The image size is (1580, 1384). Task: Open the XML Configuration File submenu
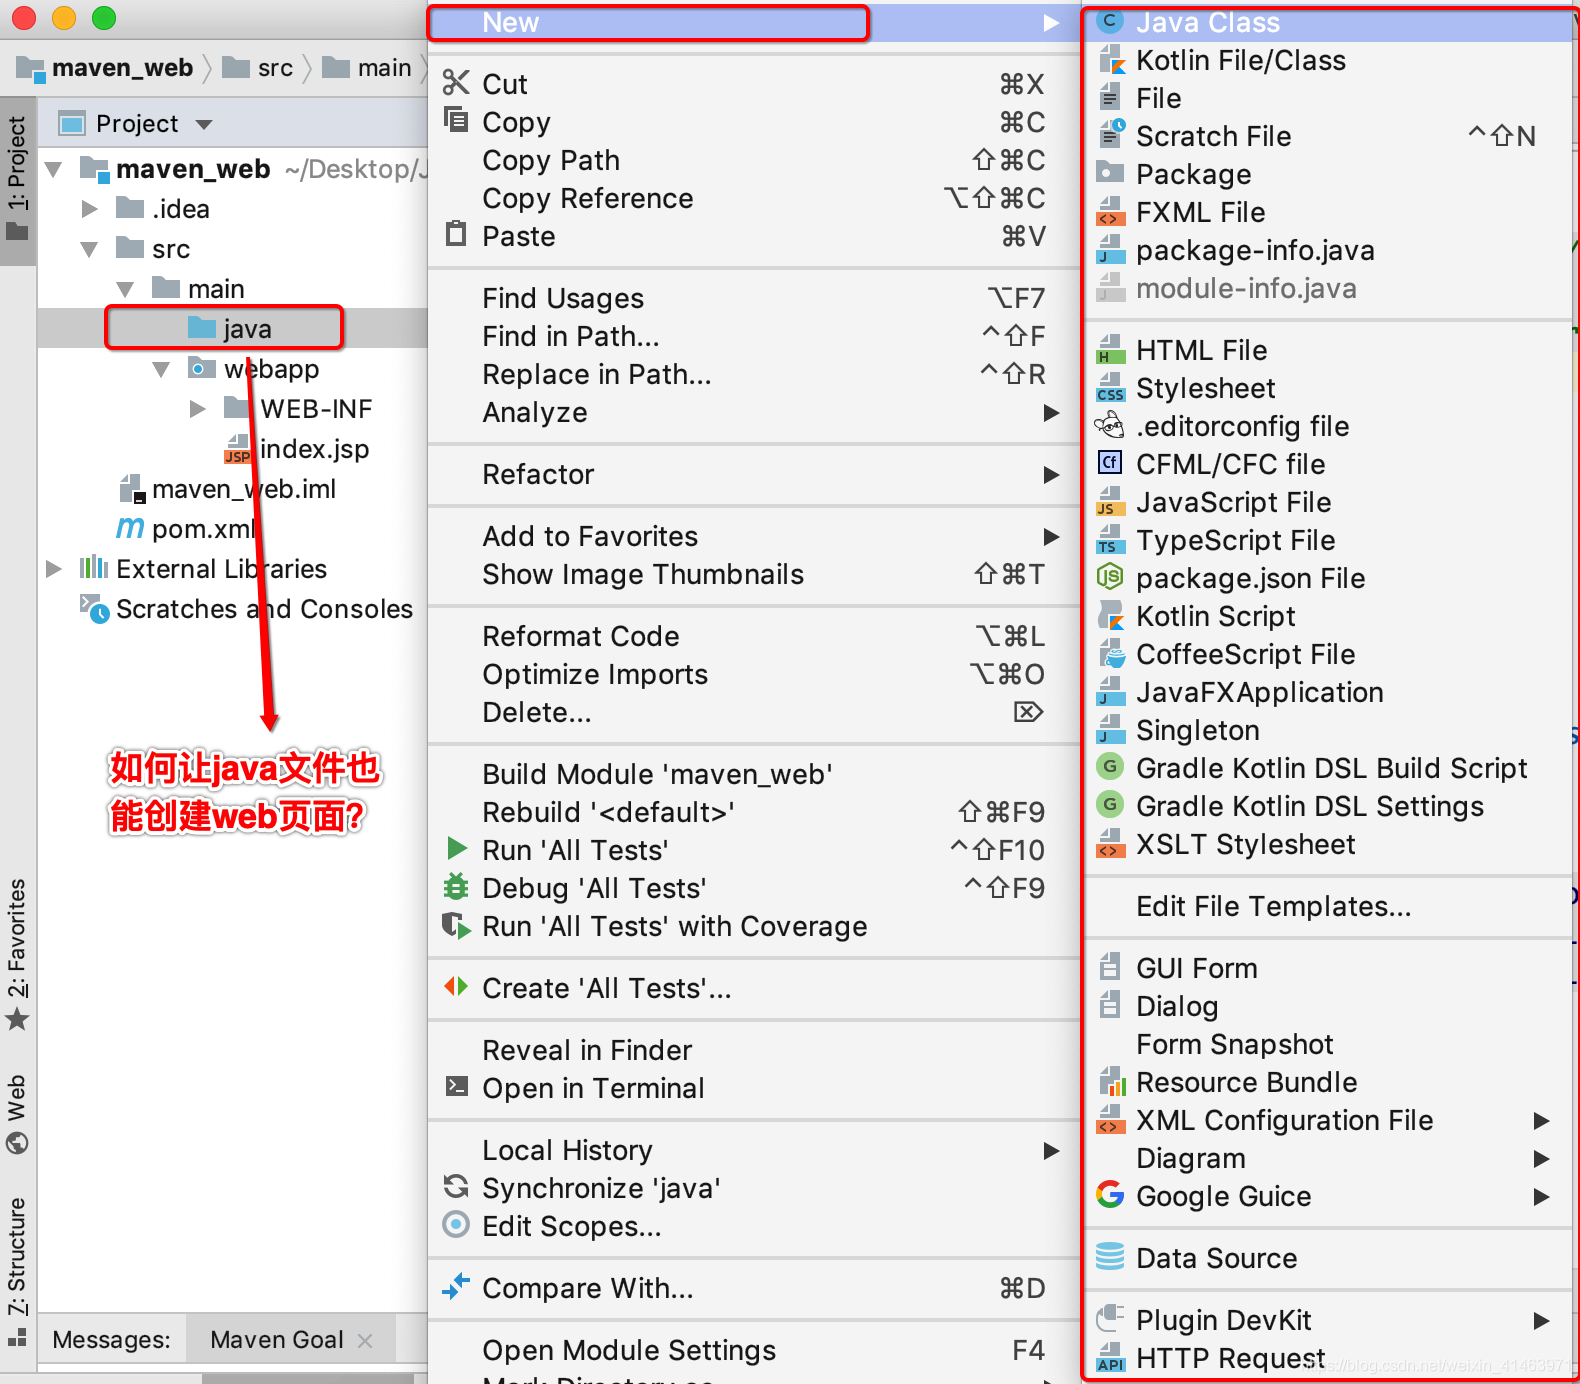[x=1328, y=1120]
